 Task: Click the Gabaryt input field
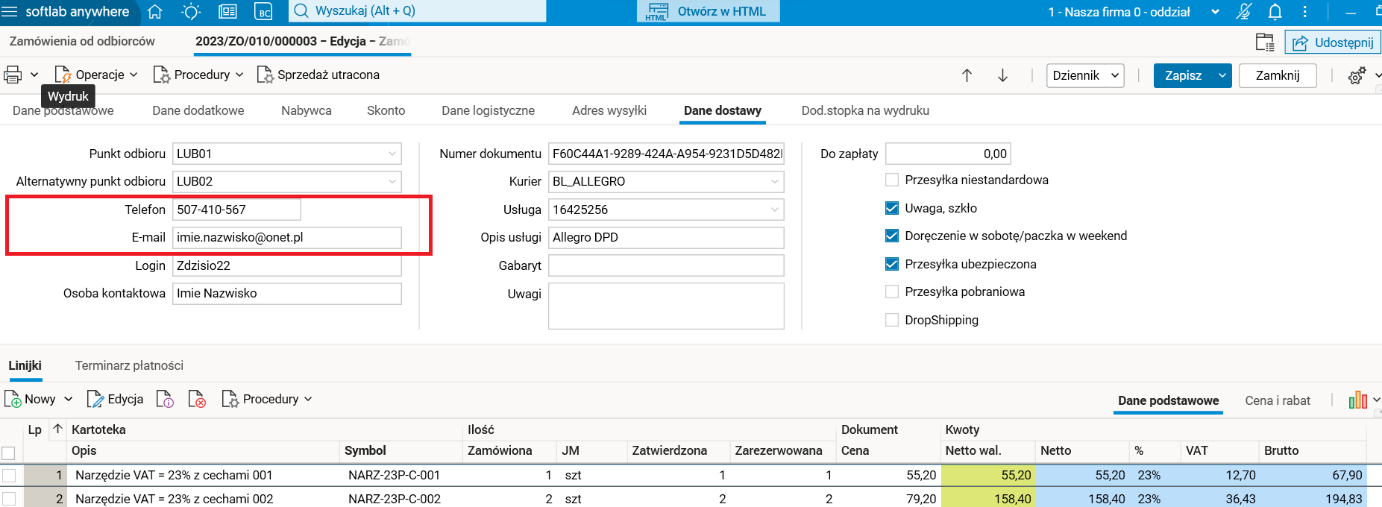click(667, 266)
